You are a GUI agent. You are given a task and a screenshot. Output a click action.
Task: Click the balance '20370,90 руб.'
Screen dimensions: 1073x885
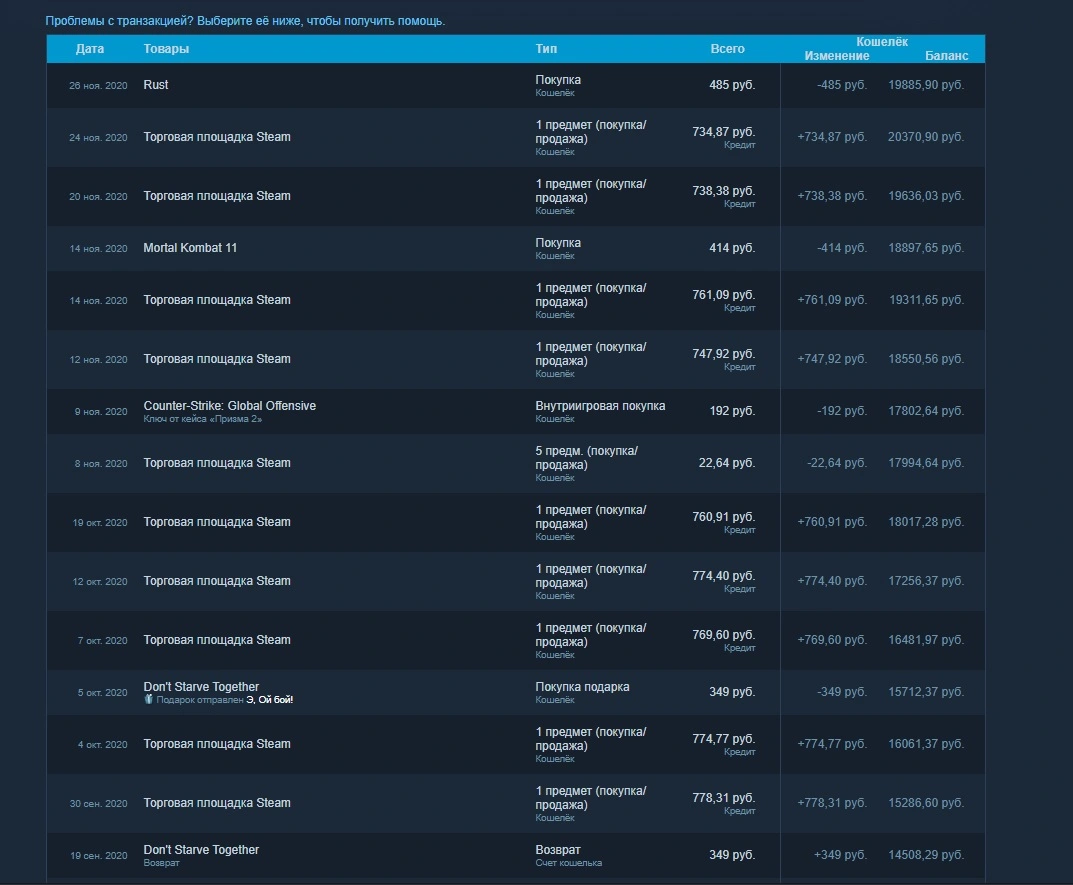click(926, 137)
